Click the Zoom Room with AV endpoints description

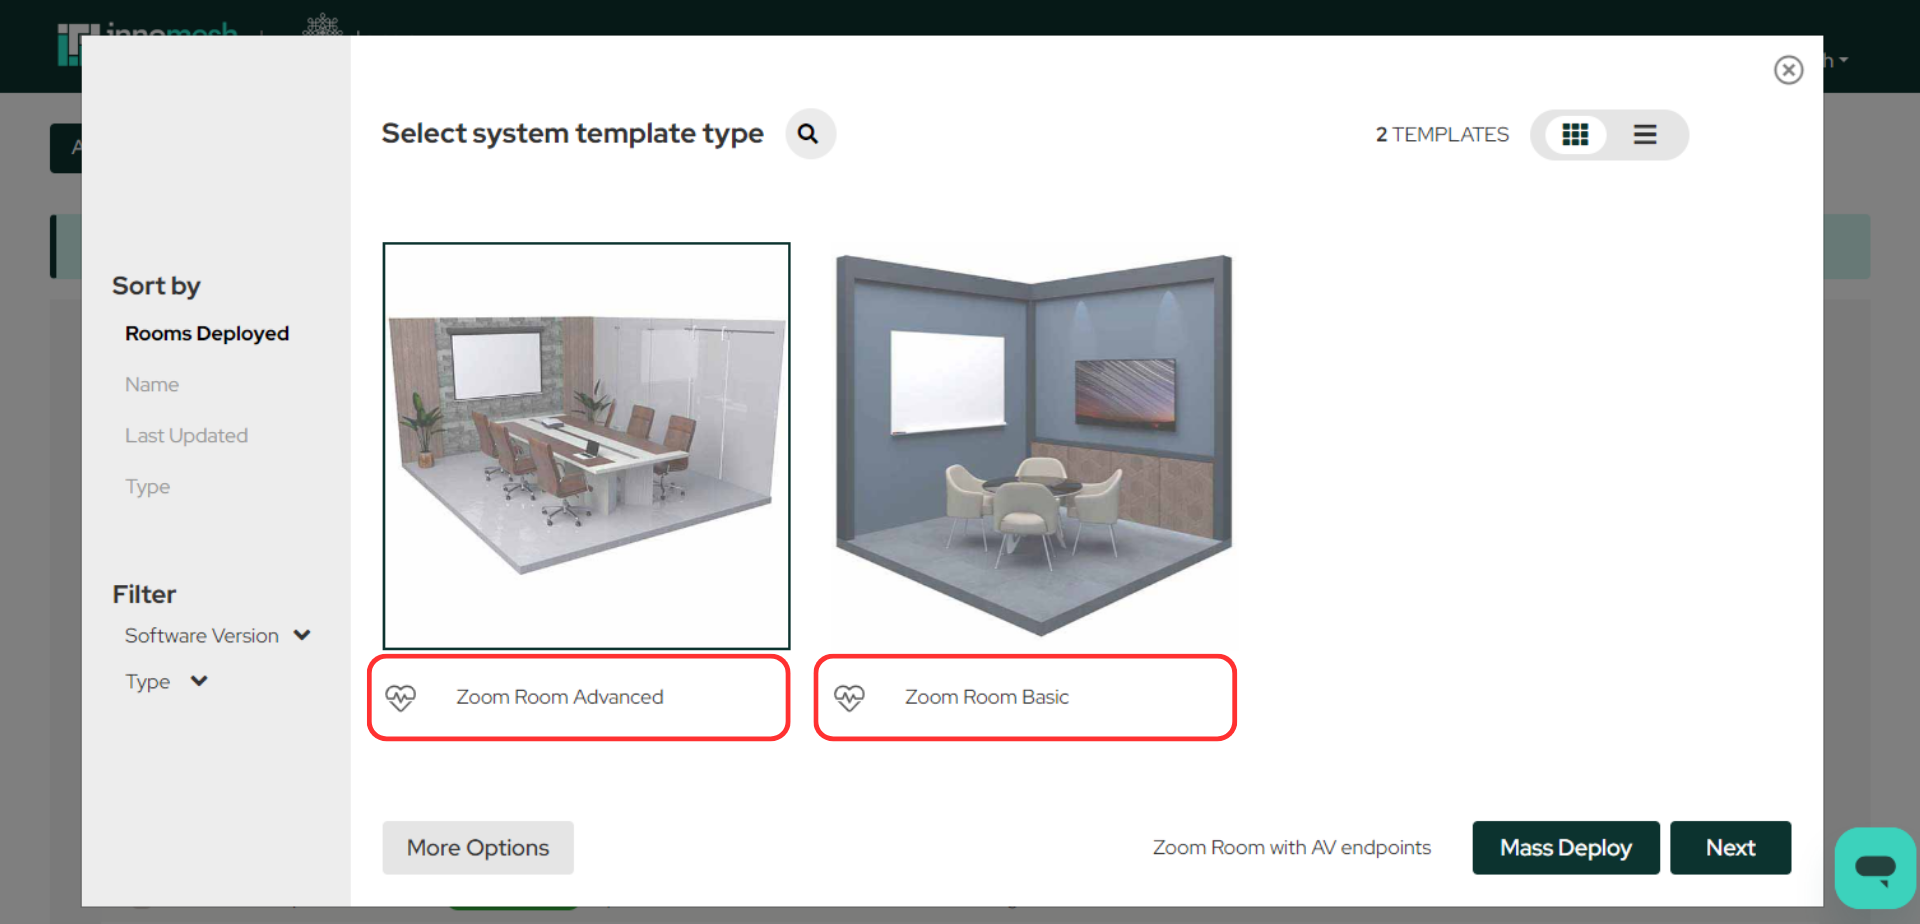pyautogui.click(x=1292, y=848)
